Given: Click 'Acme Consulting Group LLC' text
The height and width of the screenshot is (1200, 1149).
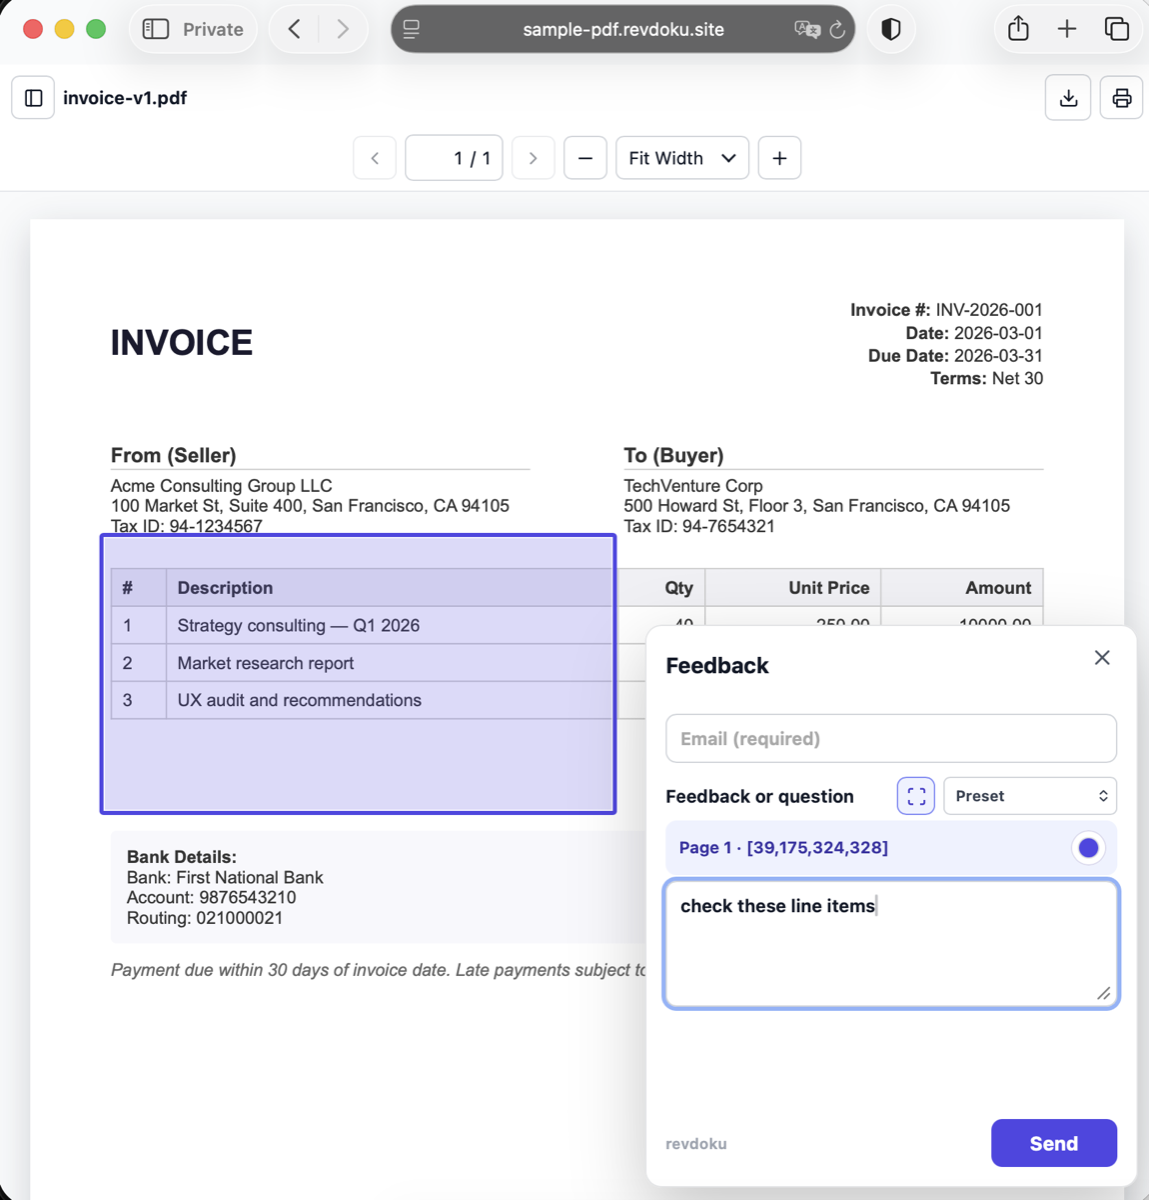Looking at the screenshot, I should click(x=221, y=486).
